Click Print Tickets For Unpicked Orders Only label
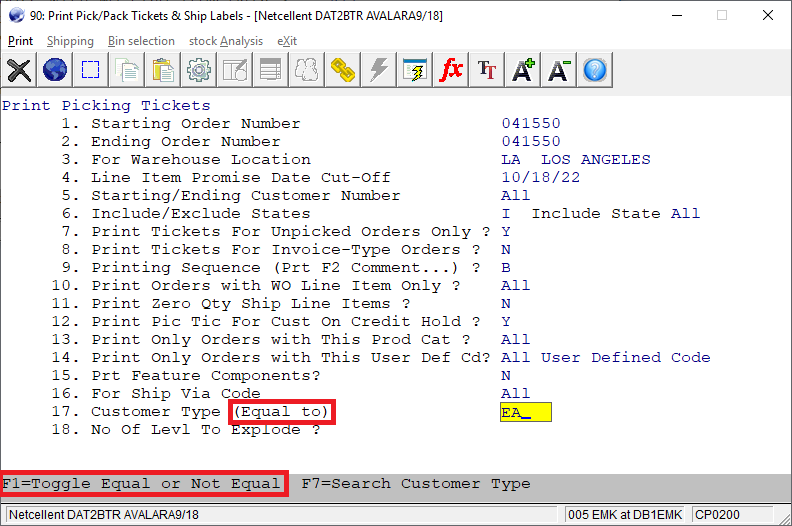The image size is (792, 526). click(290, 232)
